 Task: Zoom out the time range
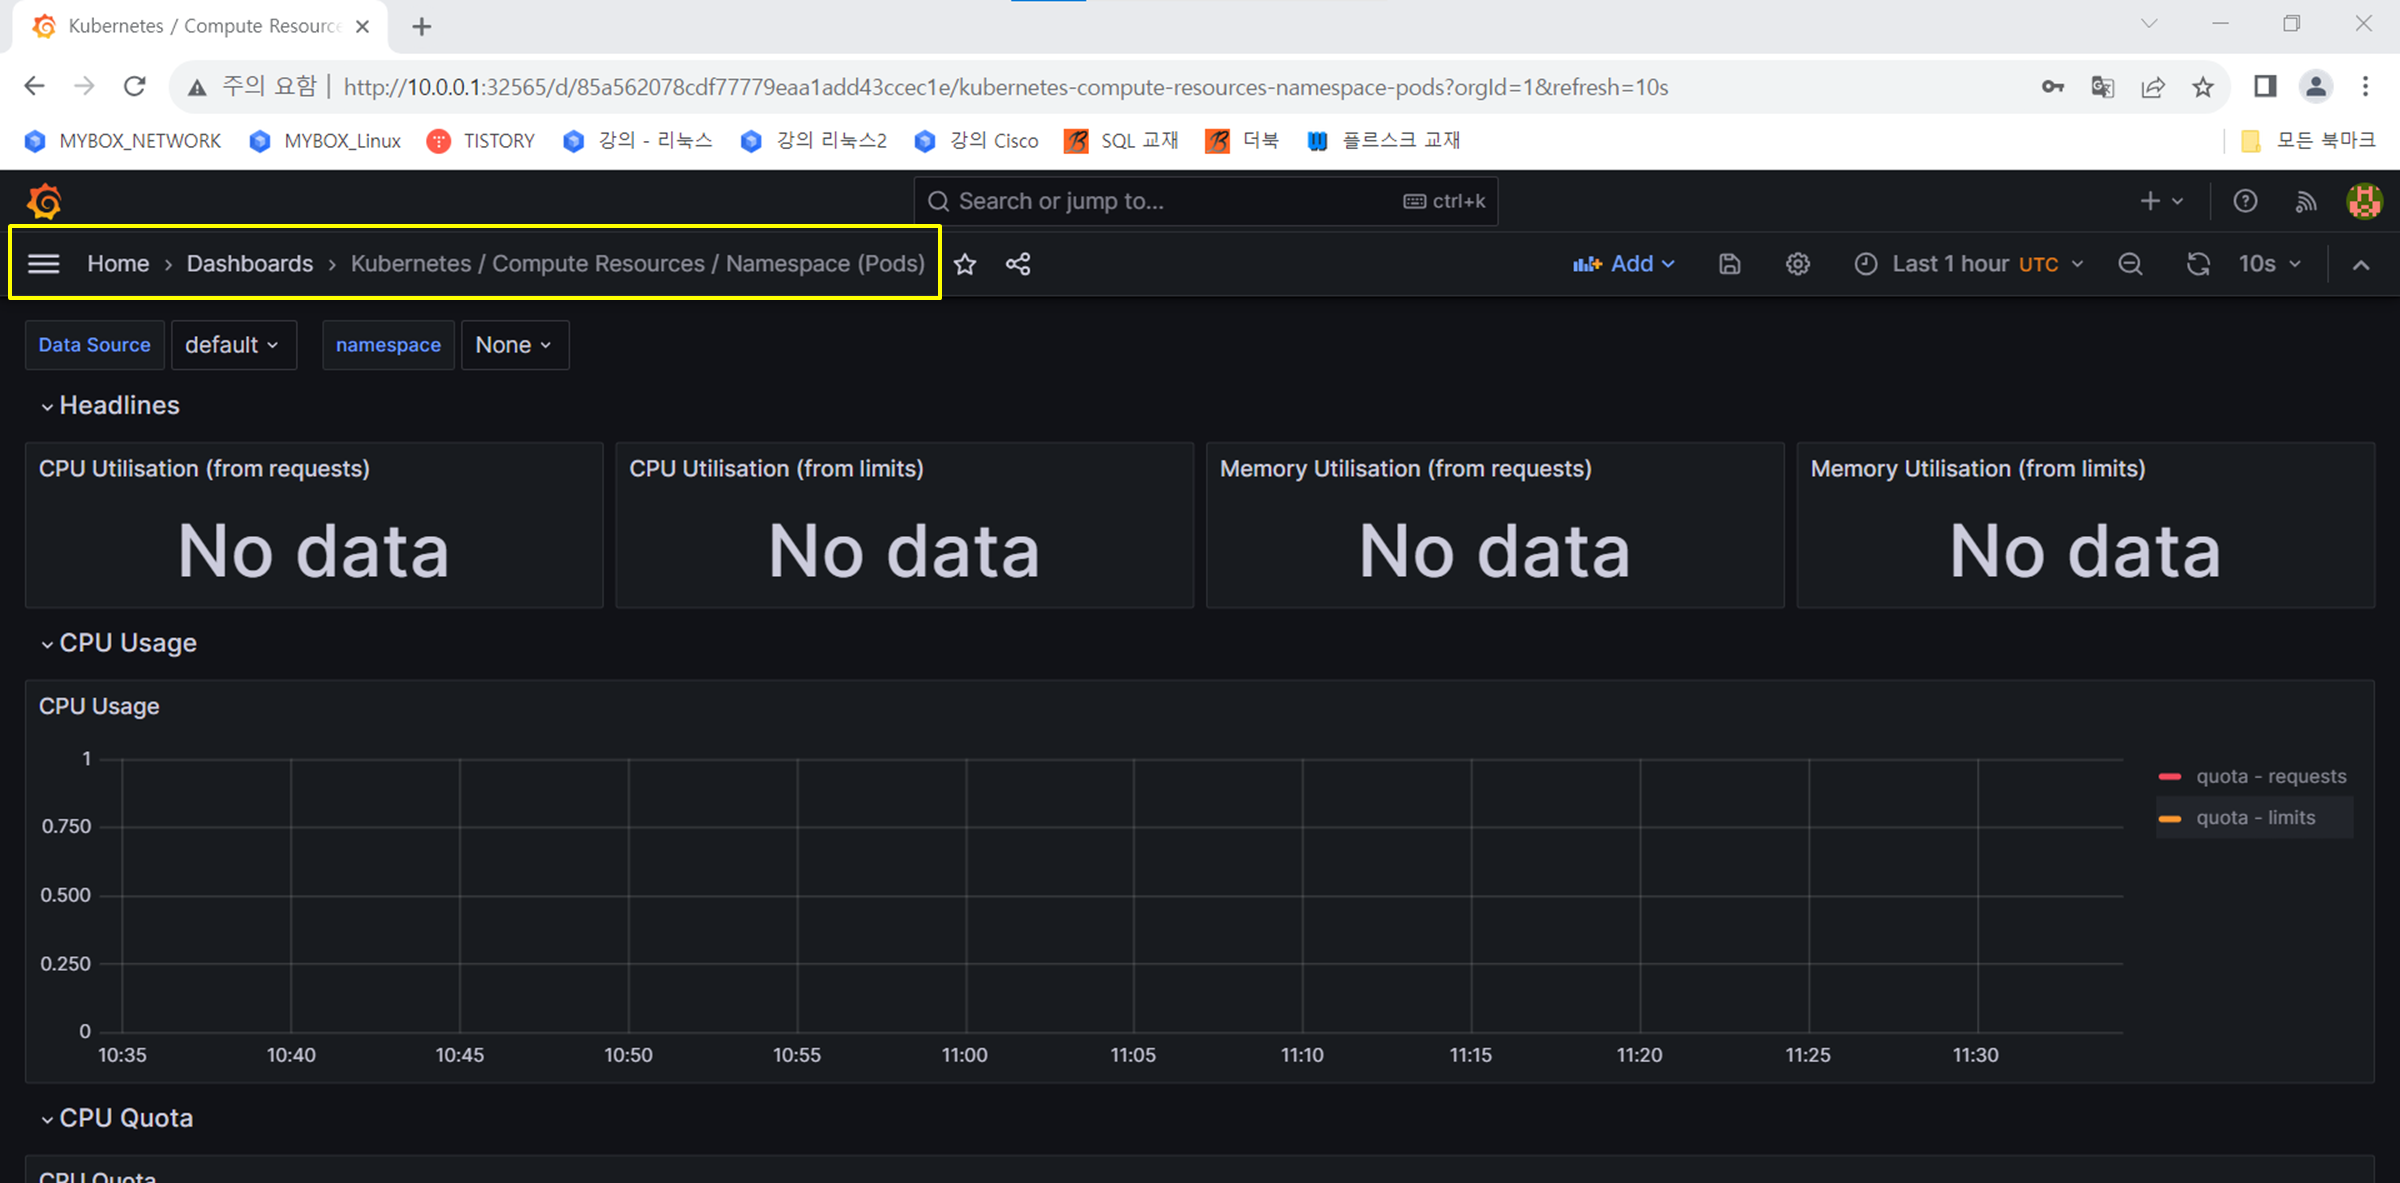click(2130, 264)
